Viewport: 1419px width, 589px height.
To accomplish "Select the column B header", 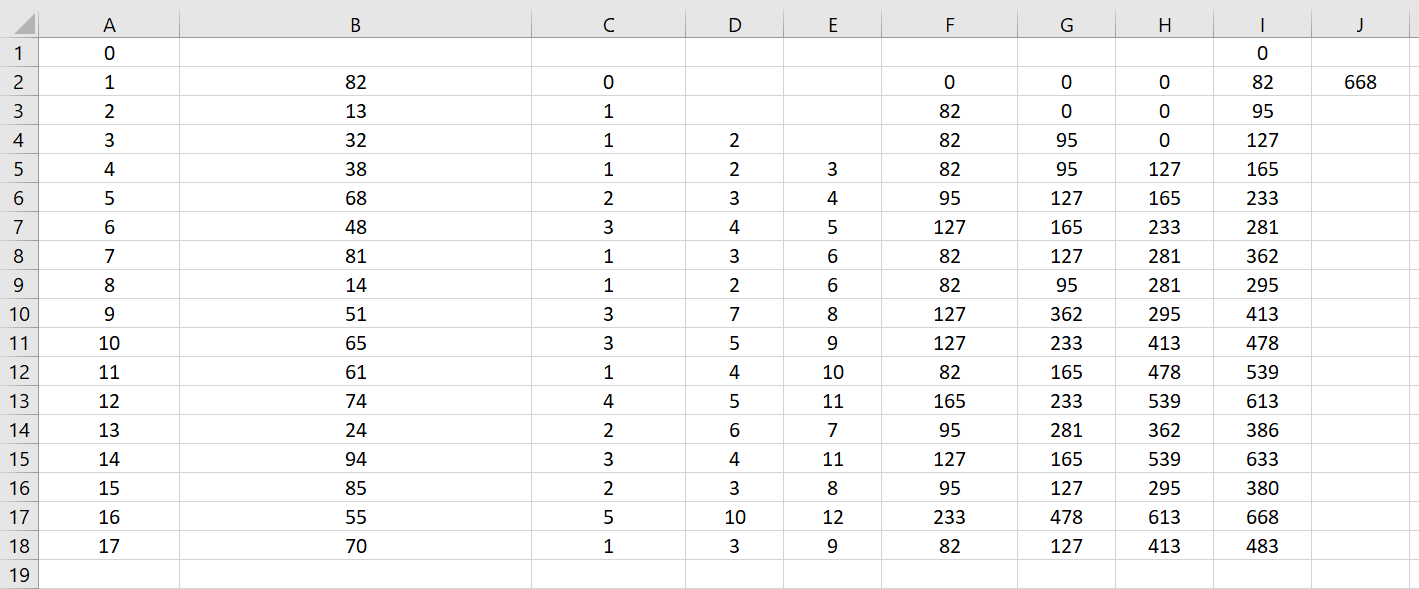I will (355, 25).
